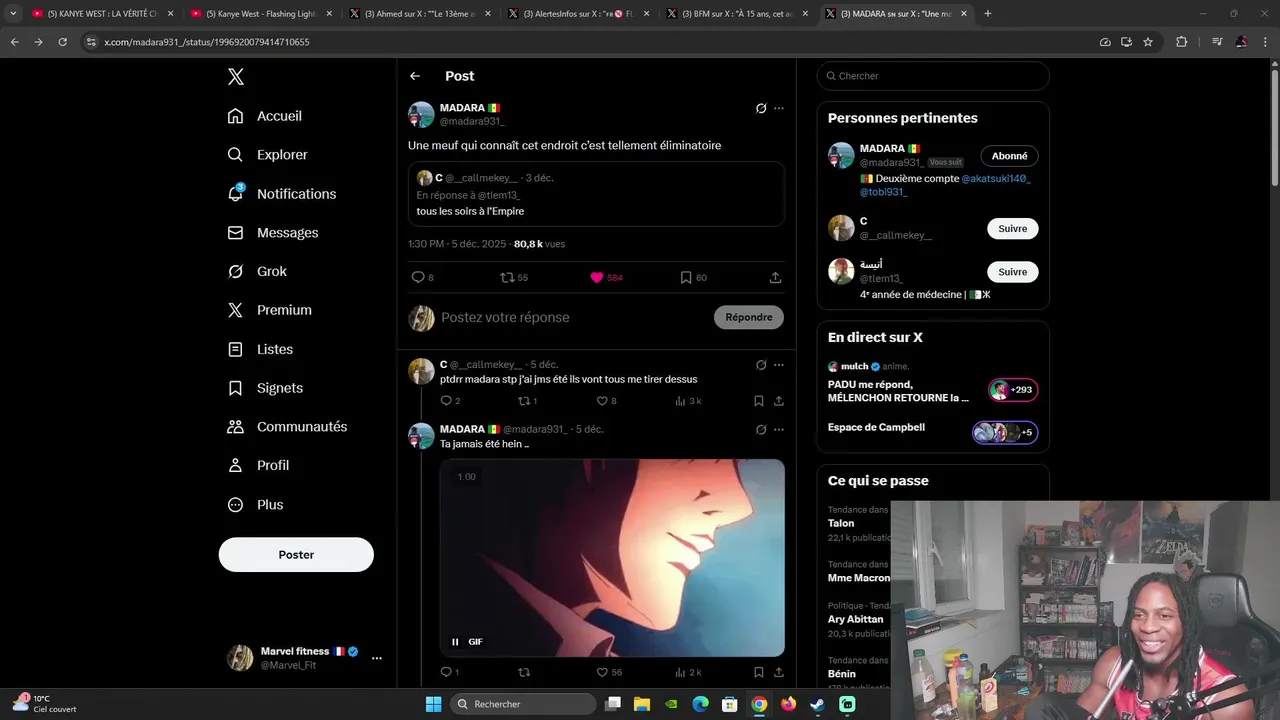The image size is (1280, 720).
Task: Open a new browser tab
Action: (988, 14)
